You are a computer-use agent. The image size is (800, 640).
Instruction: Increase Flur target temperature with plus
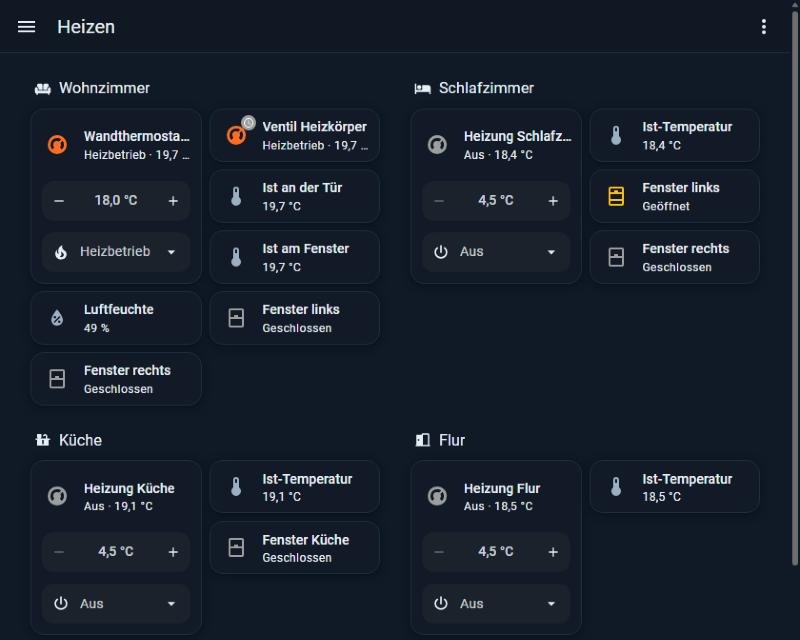click(x=553, y=552)
